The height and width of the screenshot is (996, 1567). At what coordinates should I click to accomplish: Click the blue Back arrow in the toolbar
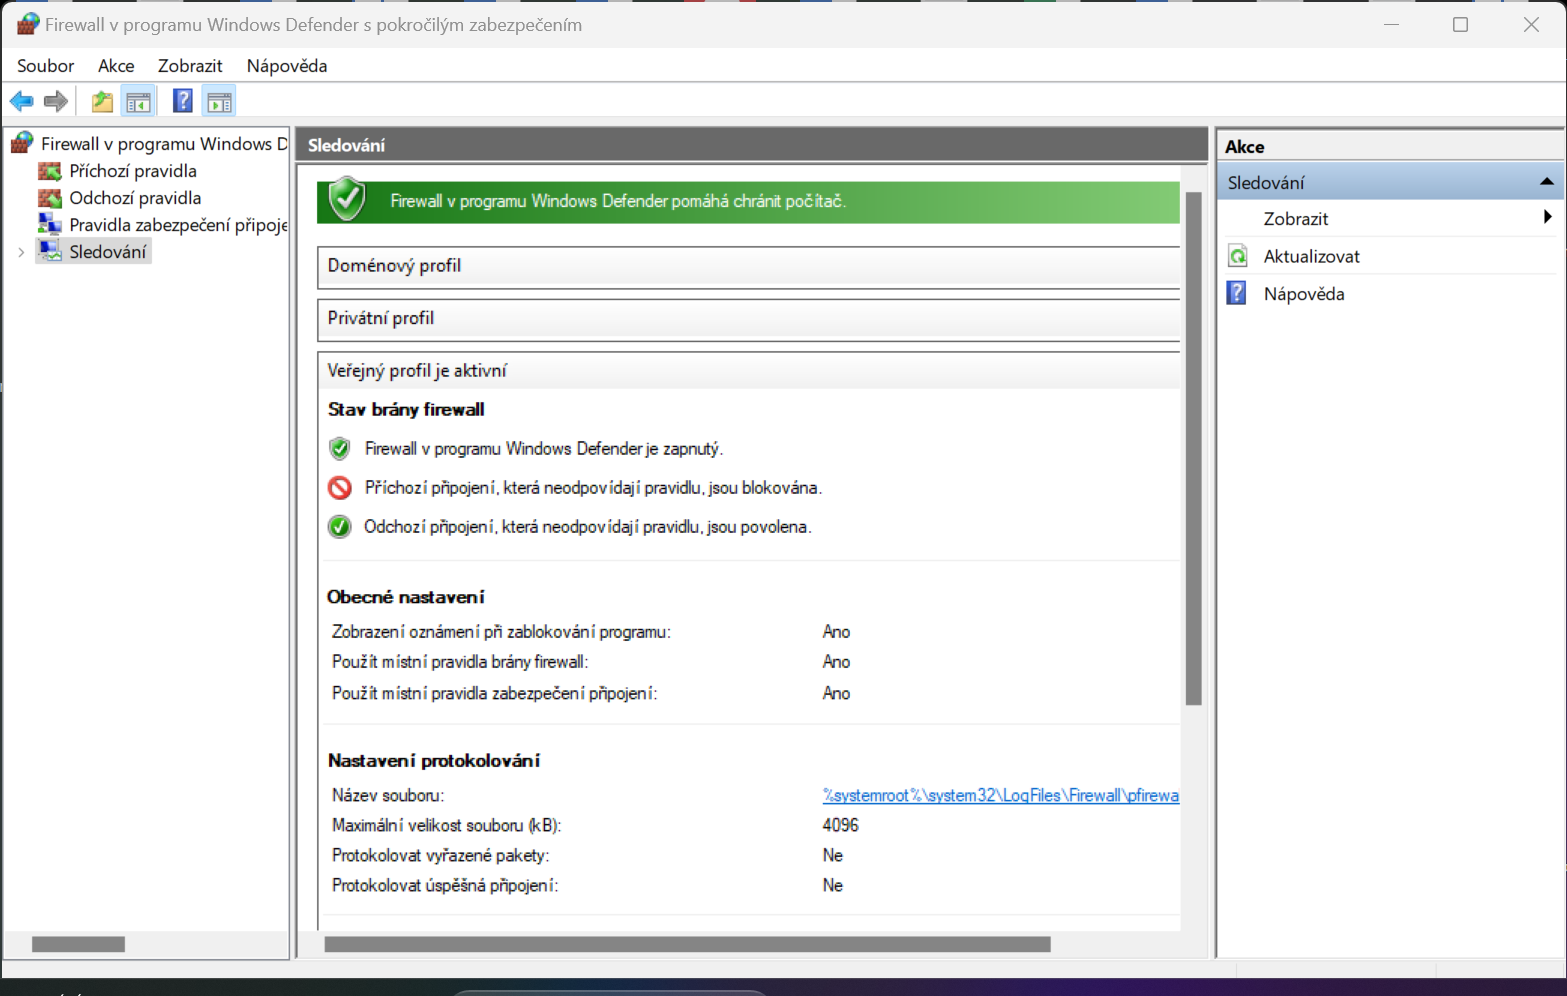21,101
